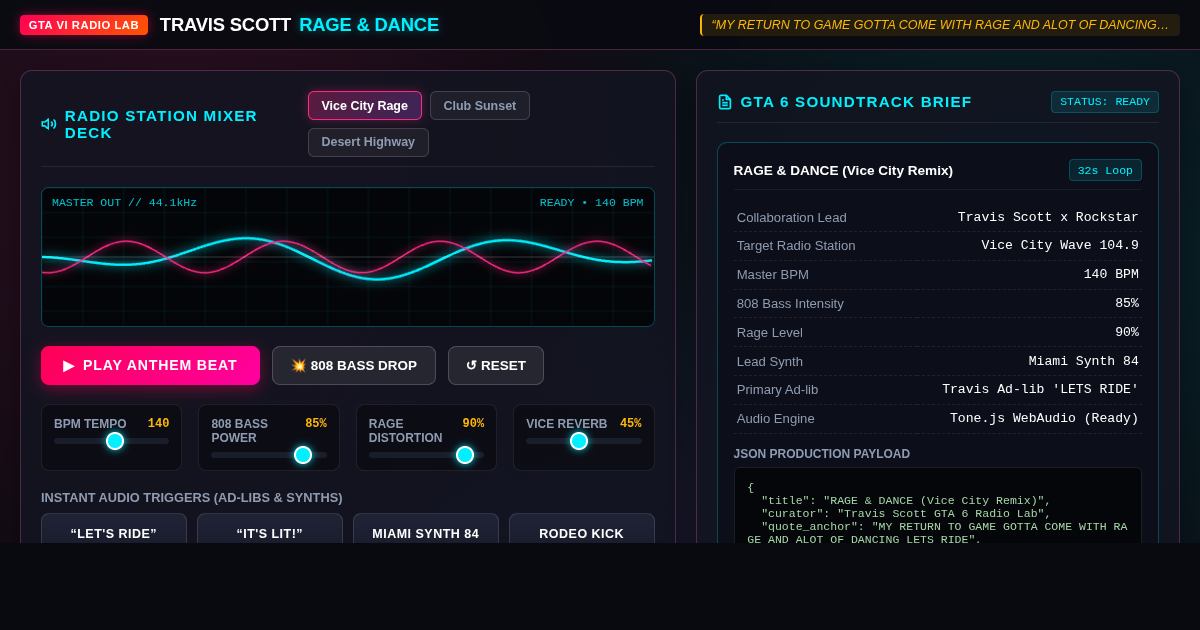This screenshot has height=630, width=1200.
Task: Click the "Target Radio Station" row label
Action: coord(796,246)
